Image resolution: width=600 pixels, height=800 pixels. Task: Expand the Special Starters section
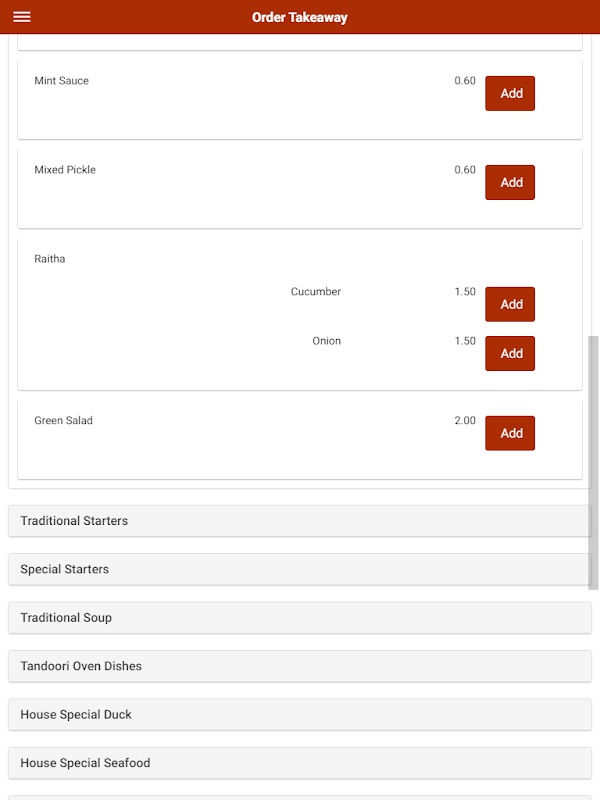point(299,569)
